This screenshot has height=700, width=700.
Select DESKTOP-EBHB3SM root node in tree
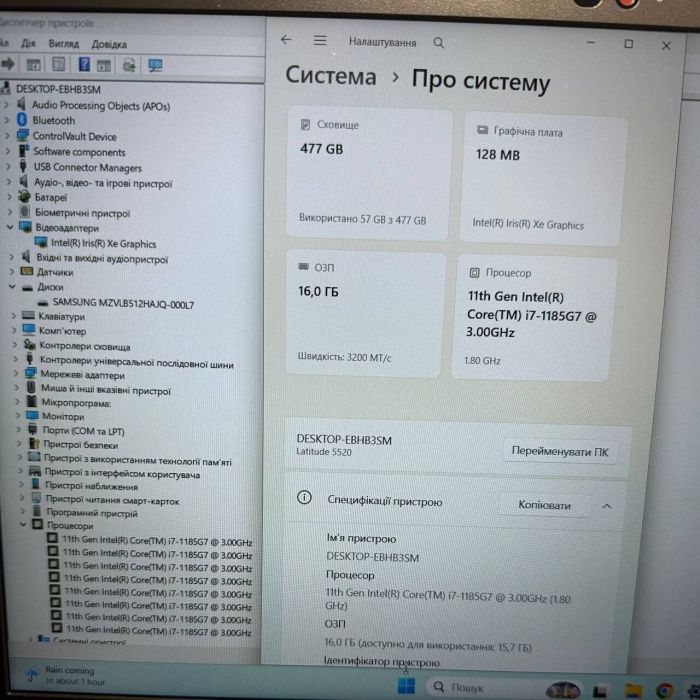coord(58,89)
